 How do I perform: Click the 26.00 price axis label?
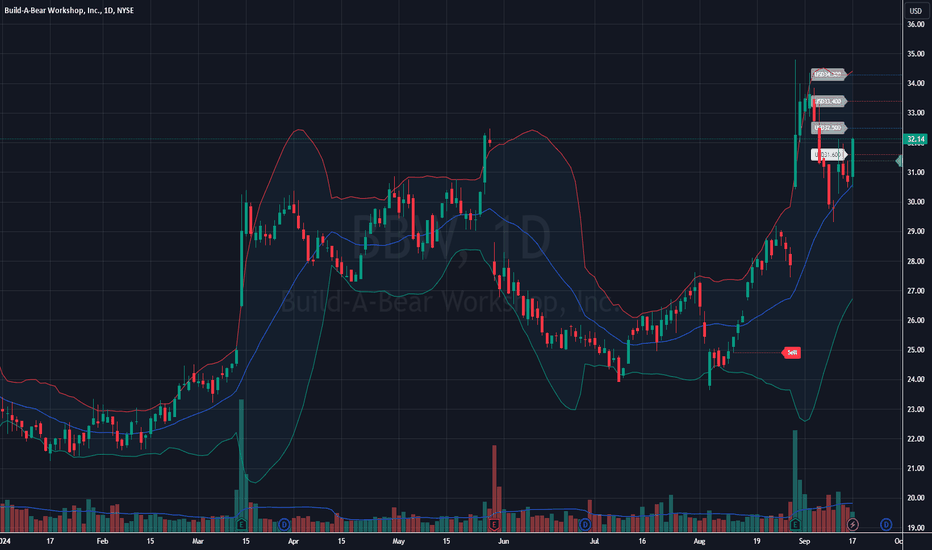(x=915, y=320)
